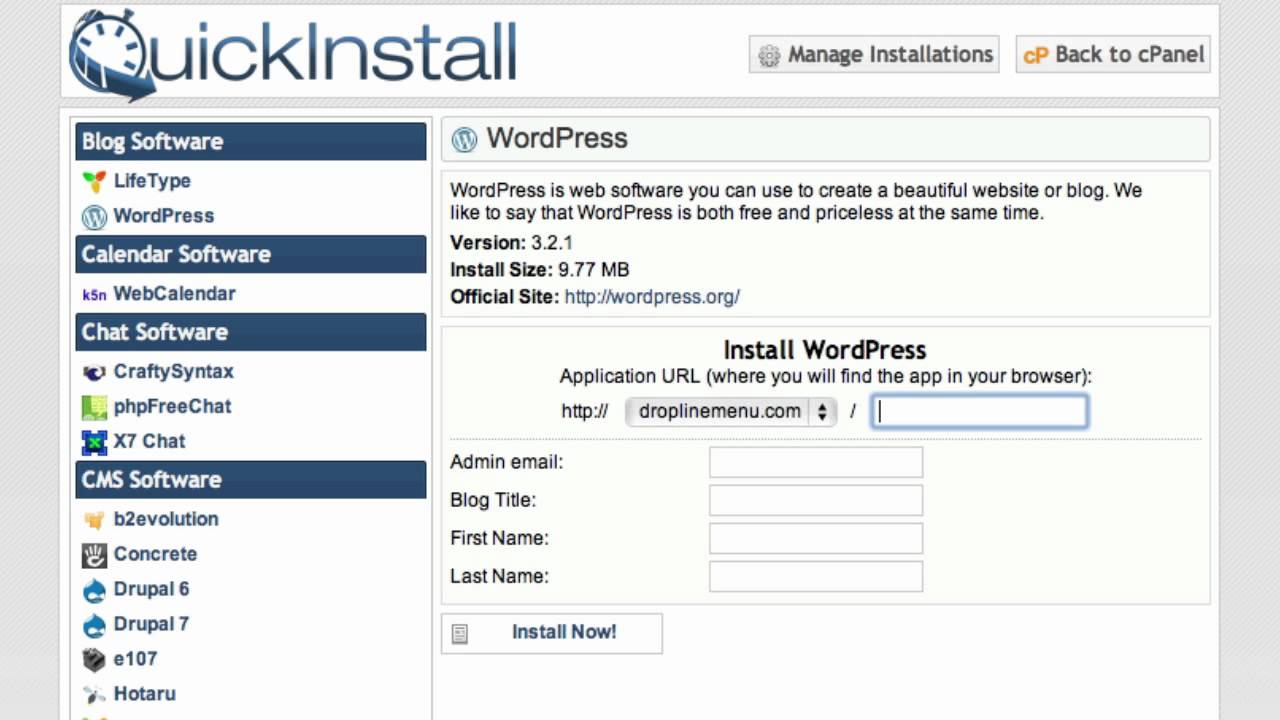Screen dimensions: 1280x720
Task: Click the document icon on Install Now button
Action: pos(460,634)
